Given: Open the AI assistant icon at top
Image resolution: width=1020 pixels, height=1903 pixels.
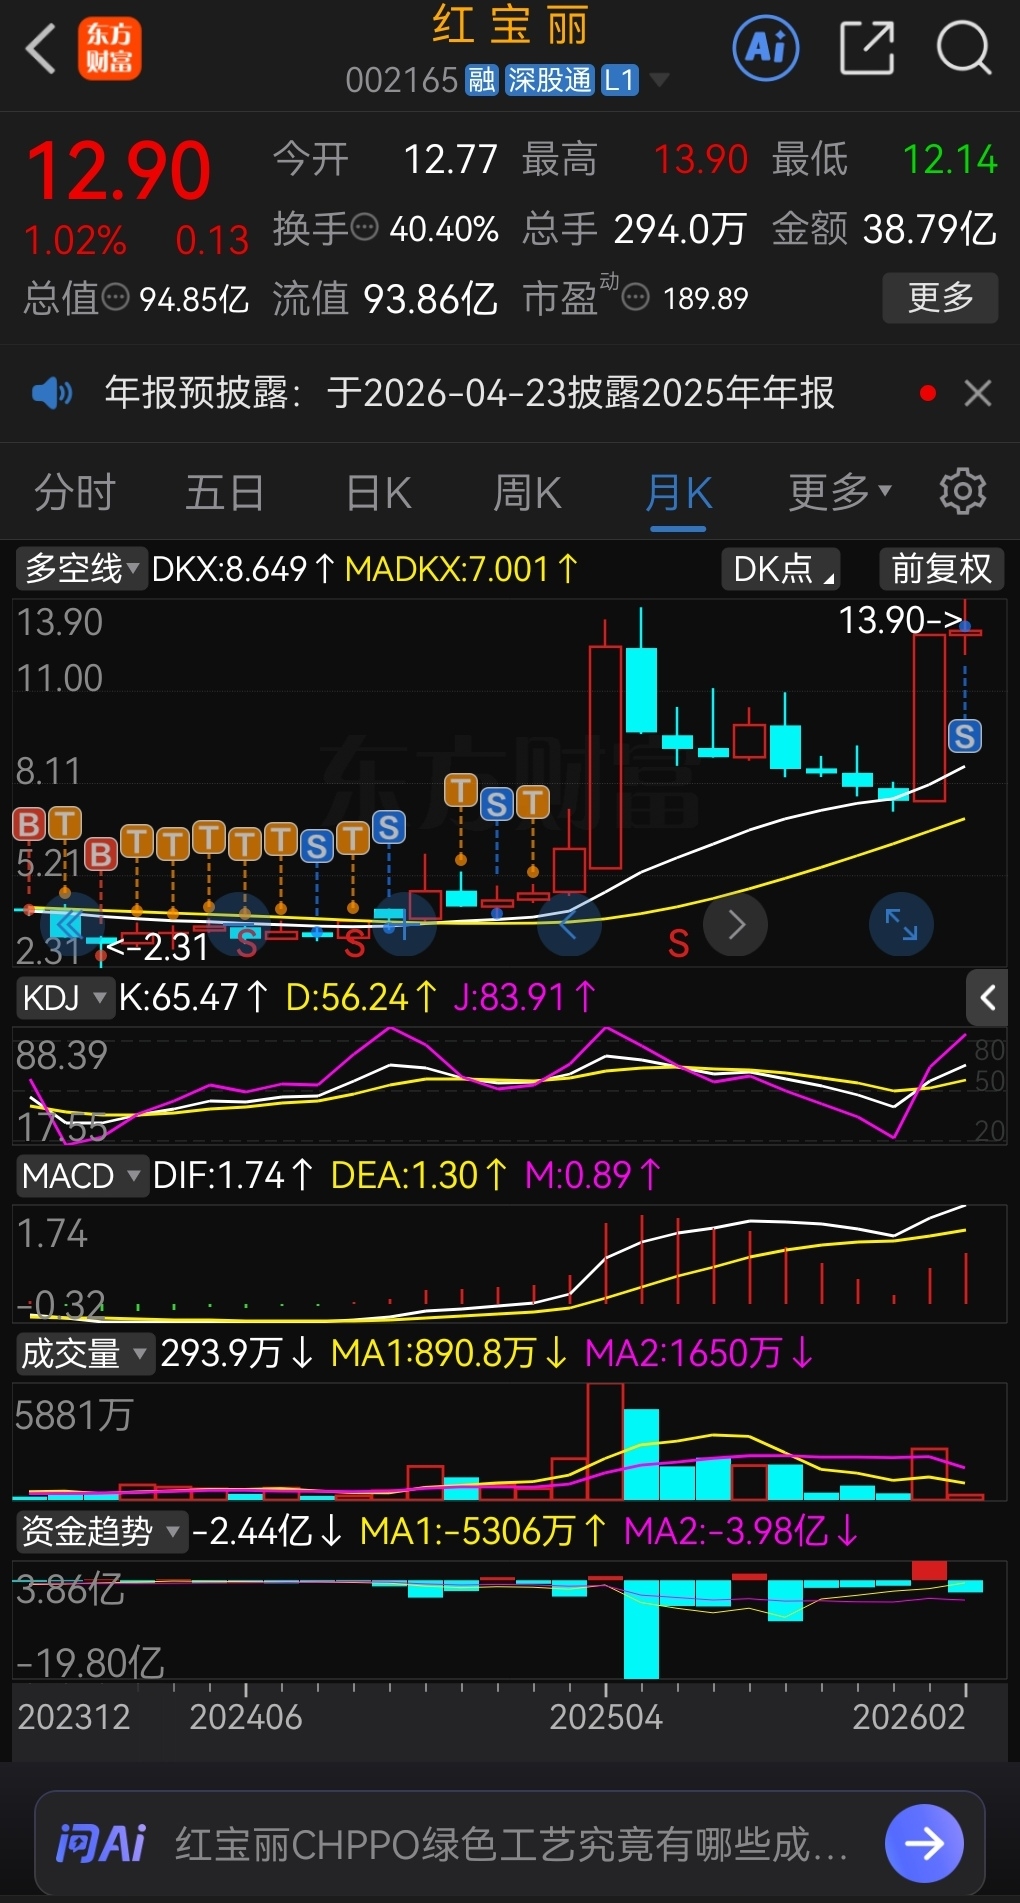Looking at the screenshot, I should tap(766, 47).
